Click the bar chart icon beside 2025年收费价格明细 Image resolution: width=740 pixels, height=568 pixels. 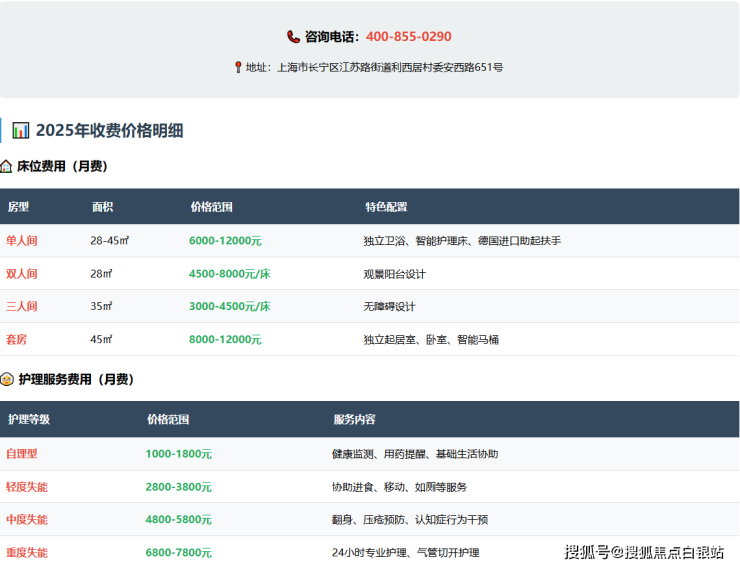point(20,130)
